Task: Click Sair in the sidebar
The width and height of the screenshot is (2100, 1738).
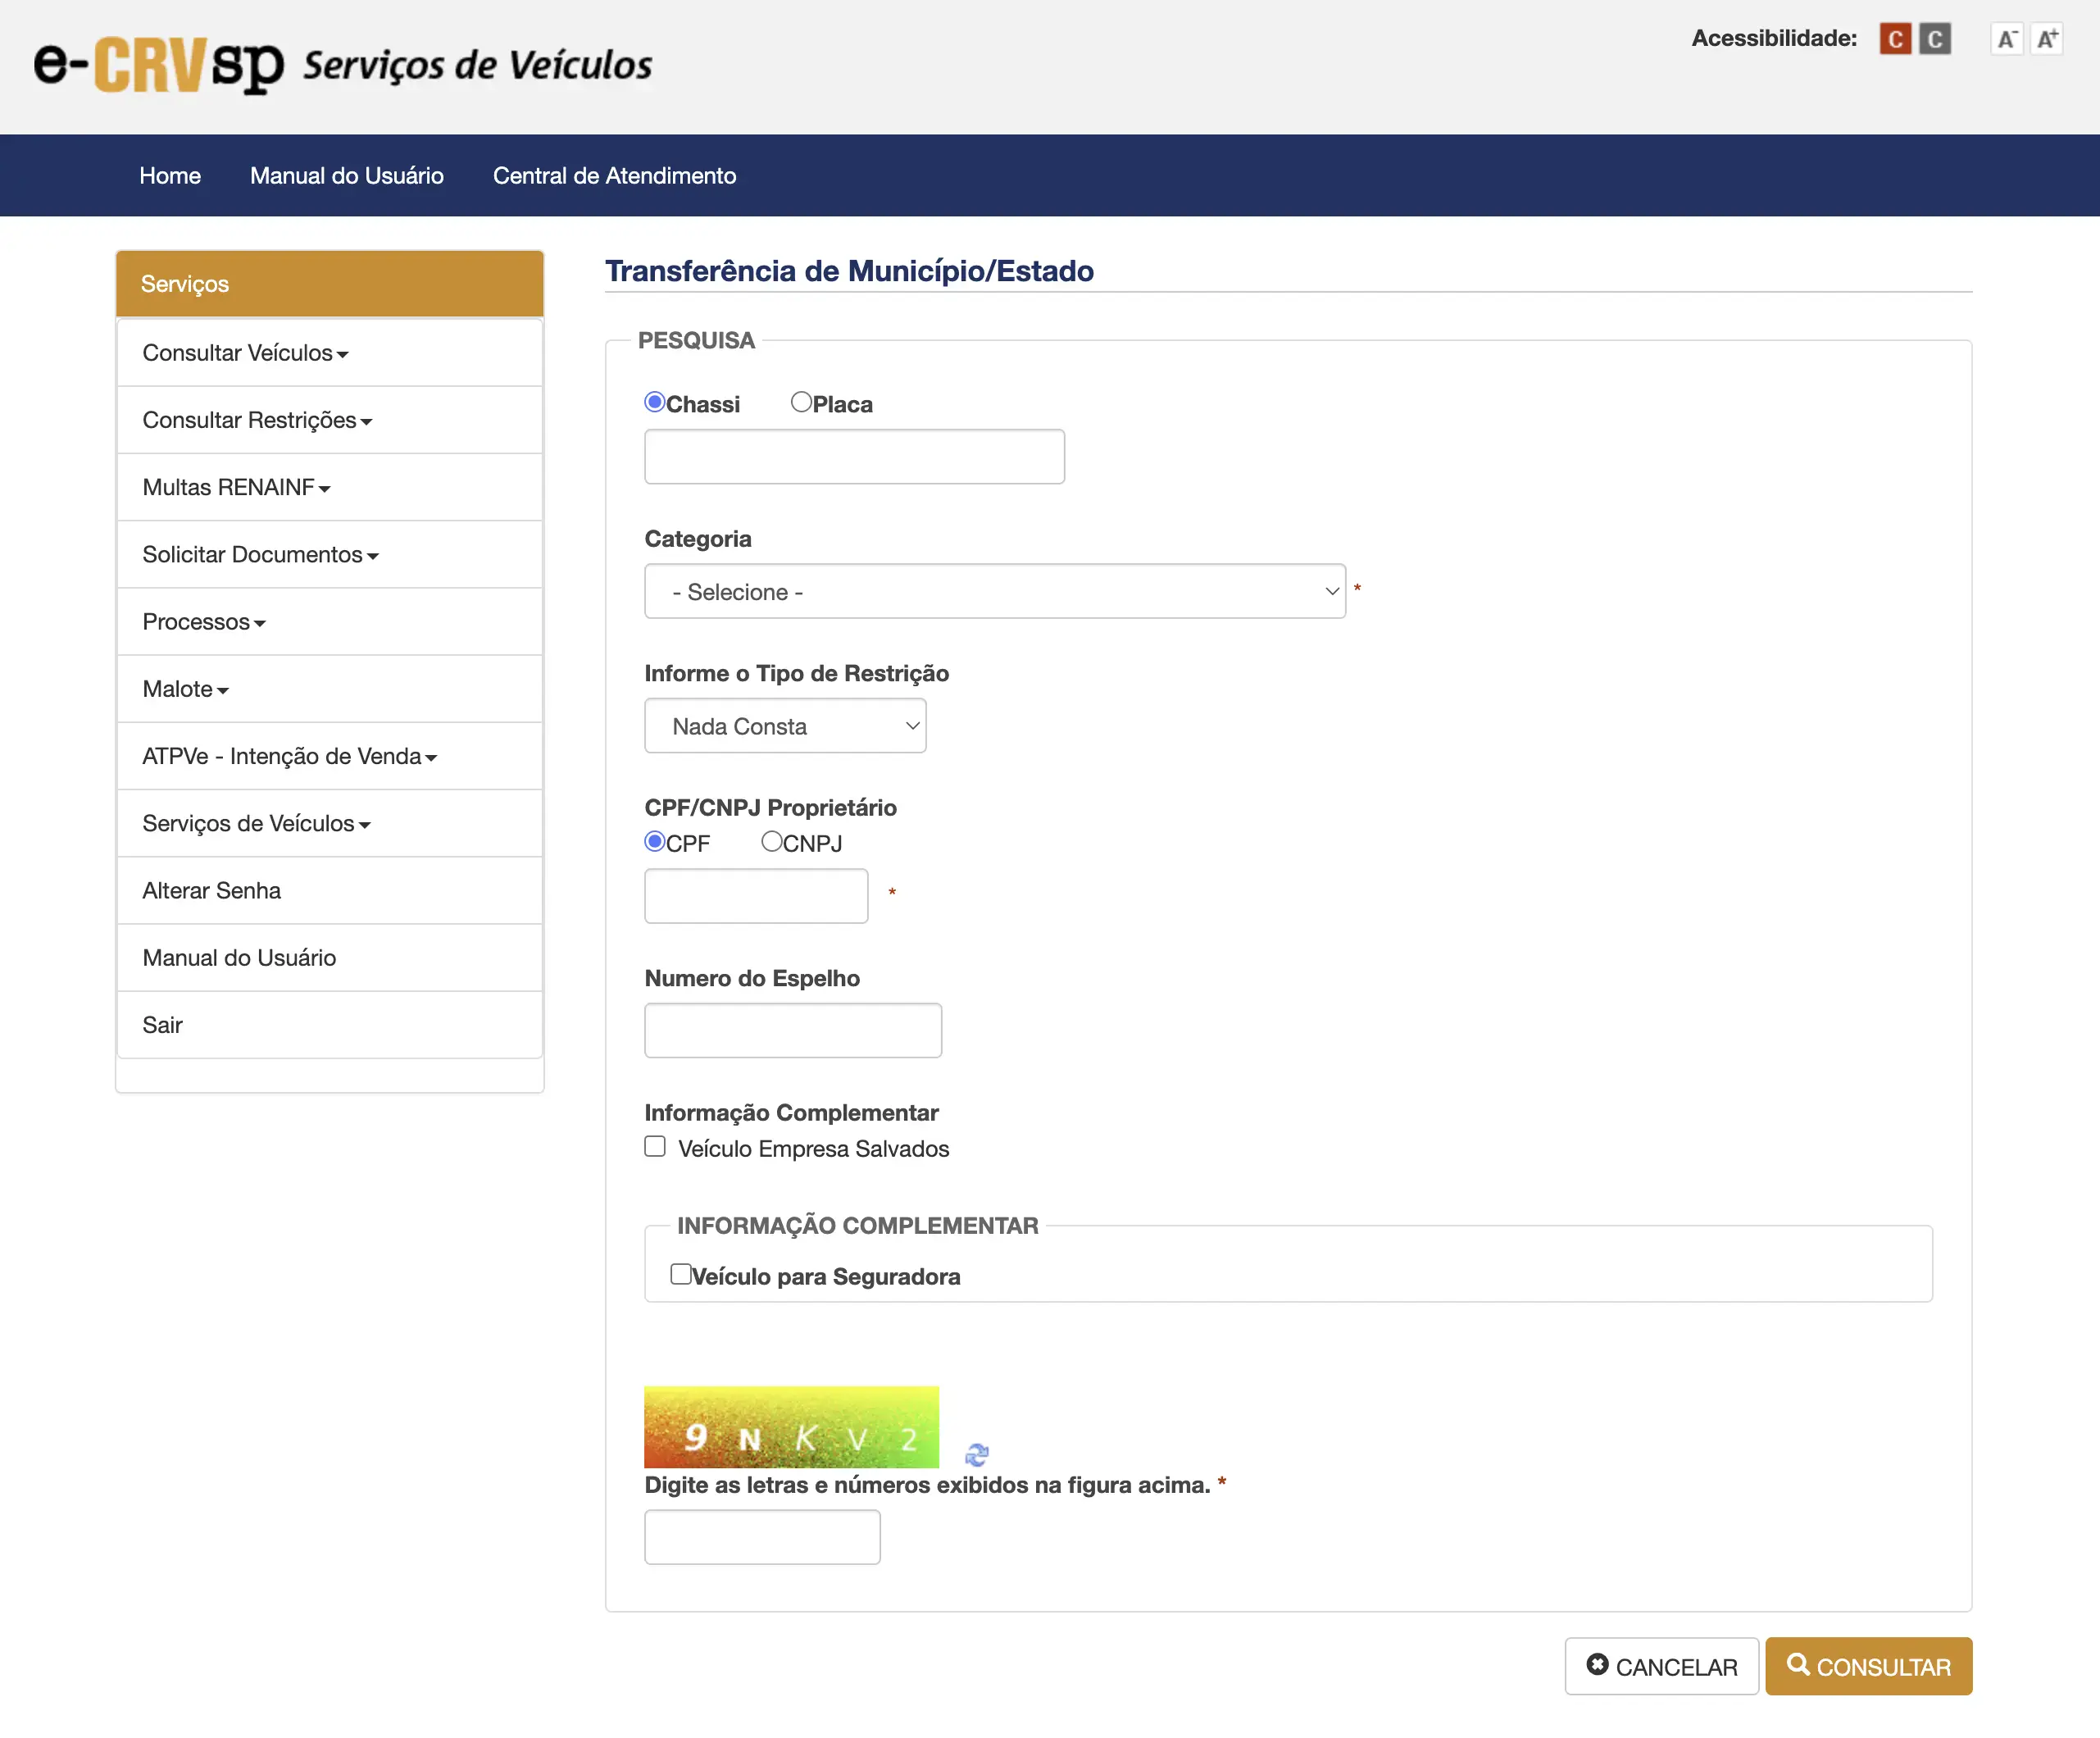Action: (x=163, y=1025)
